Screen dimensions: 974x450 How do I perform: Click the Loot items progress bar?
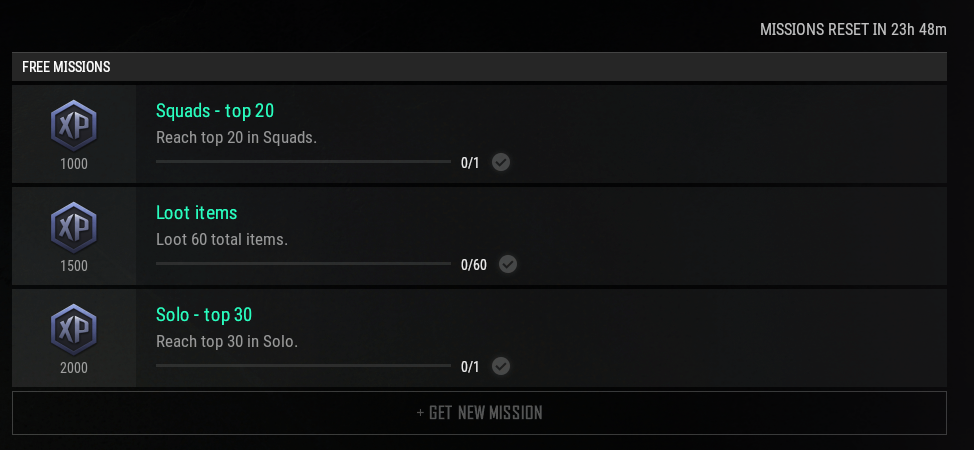click(303, 264)
